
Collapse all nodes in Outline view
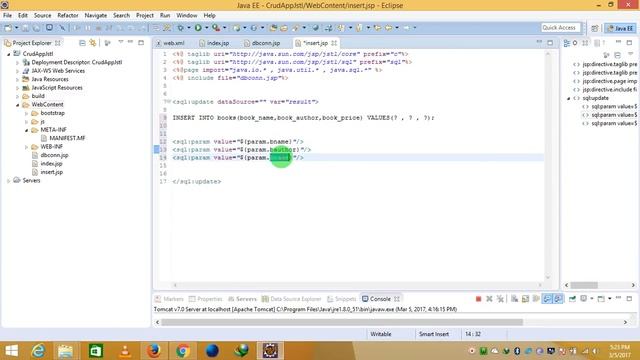coord(617,55)
